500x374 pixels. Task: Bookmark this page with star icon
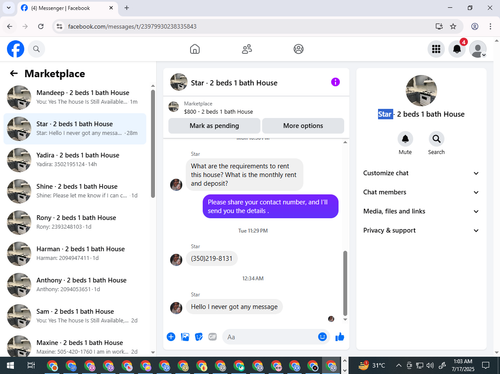453,26
